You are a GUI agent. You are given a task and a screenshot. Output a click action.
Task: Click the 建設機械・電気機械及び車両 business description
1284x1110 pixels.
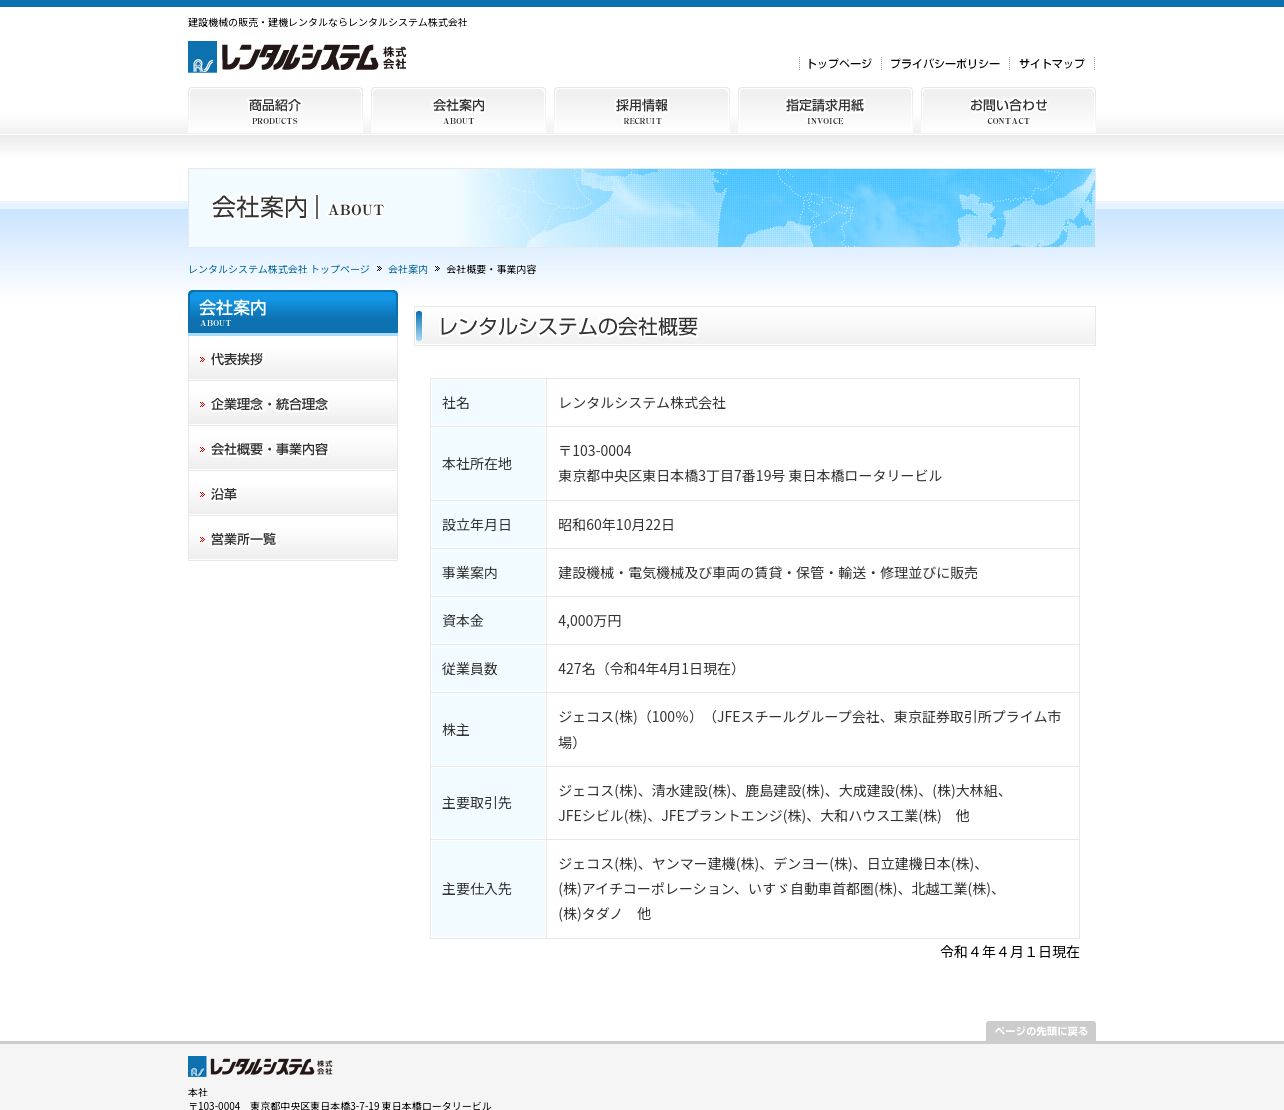[768, 573]
